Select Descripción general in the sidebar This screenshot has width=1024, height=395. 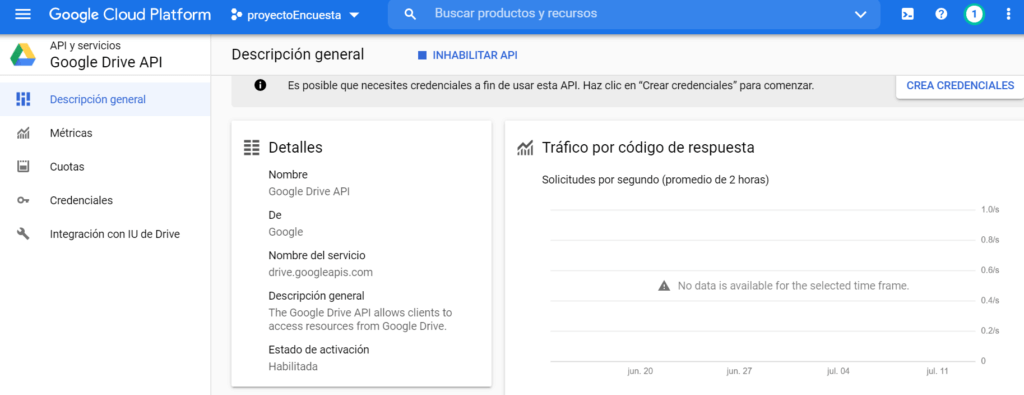(105, 100)
